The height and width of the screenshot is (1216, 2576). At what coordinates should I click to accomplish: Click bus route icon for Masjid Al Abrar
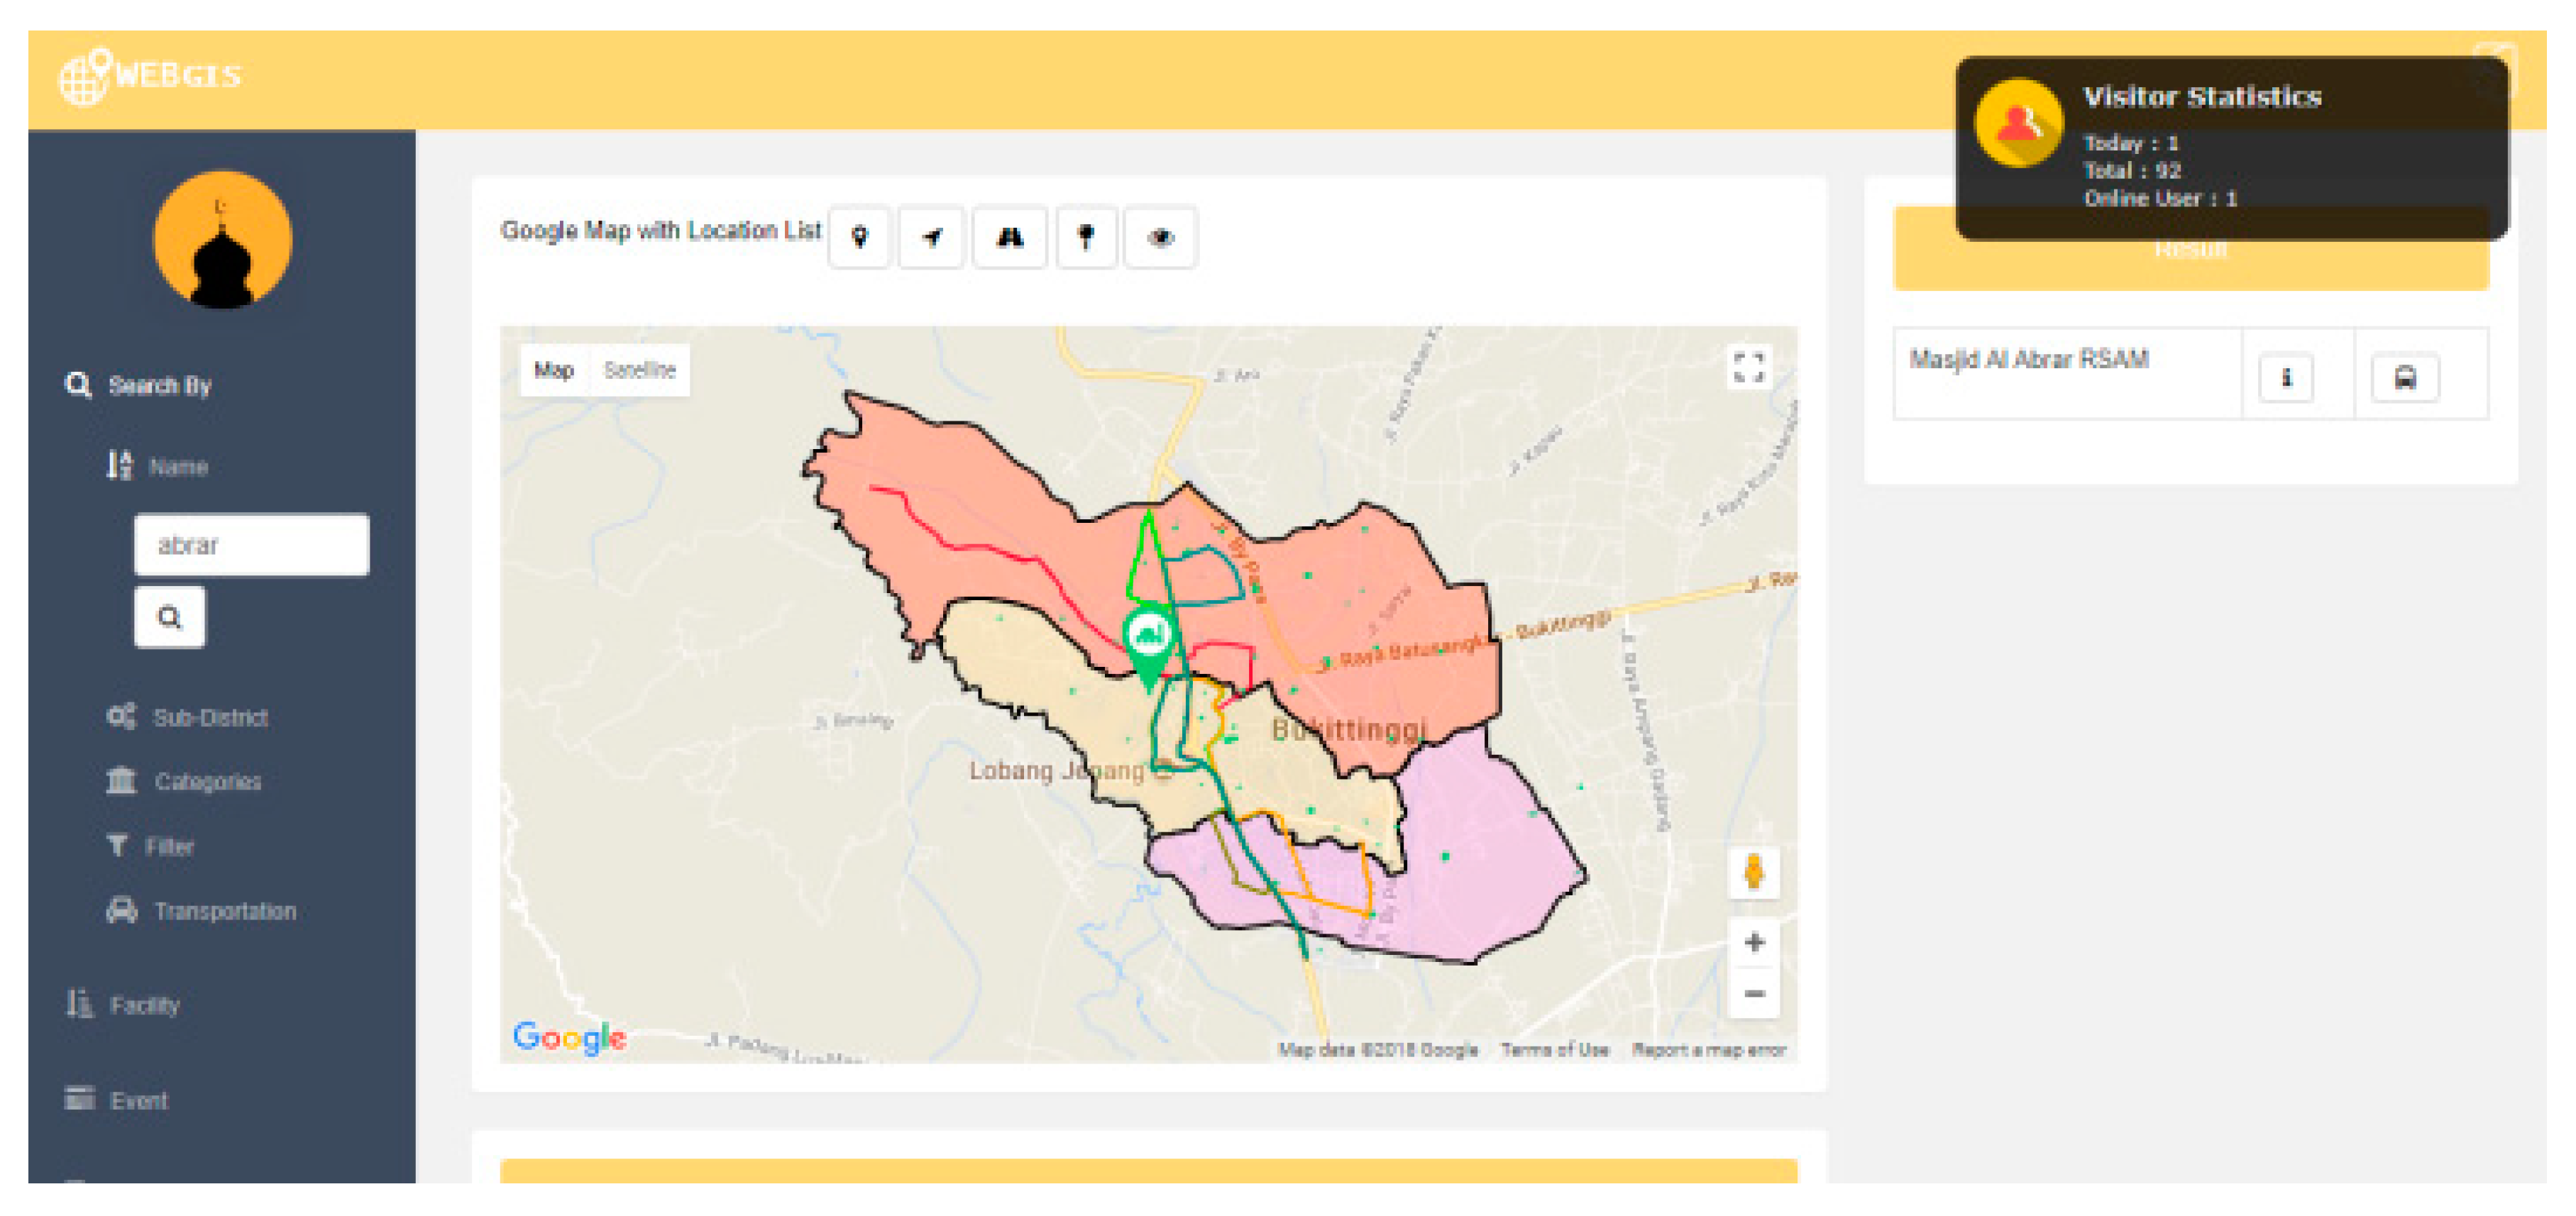pyautogui.click(x=2405, y=378)
